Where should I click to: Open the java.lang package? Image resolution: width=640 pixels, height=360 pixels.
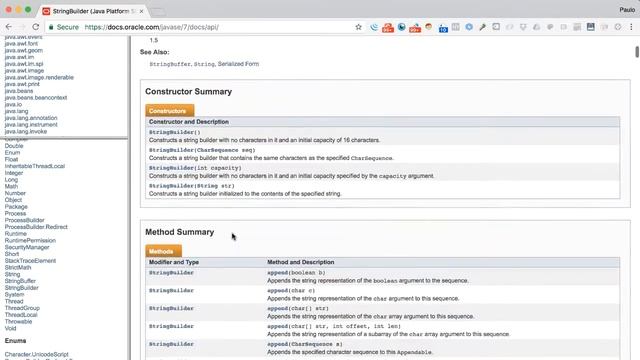pos(16,111)
